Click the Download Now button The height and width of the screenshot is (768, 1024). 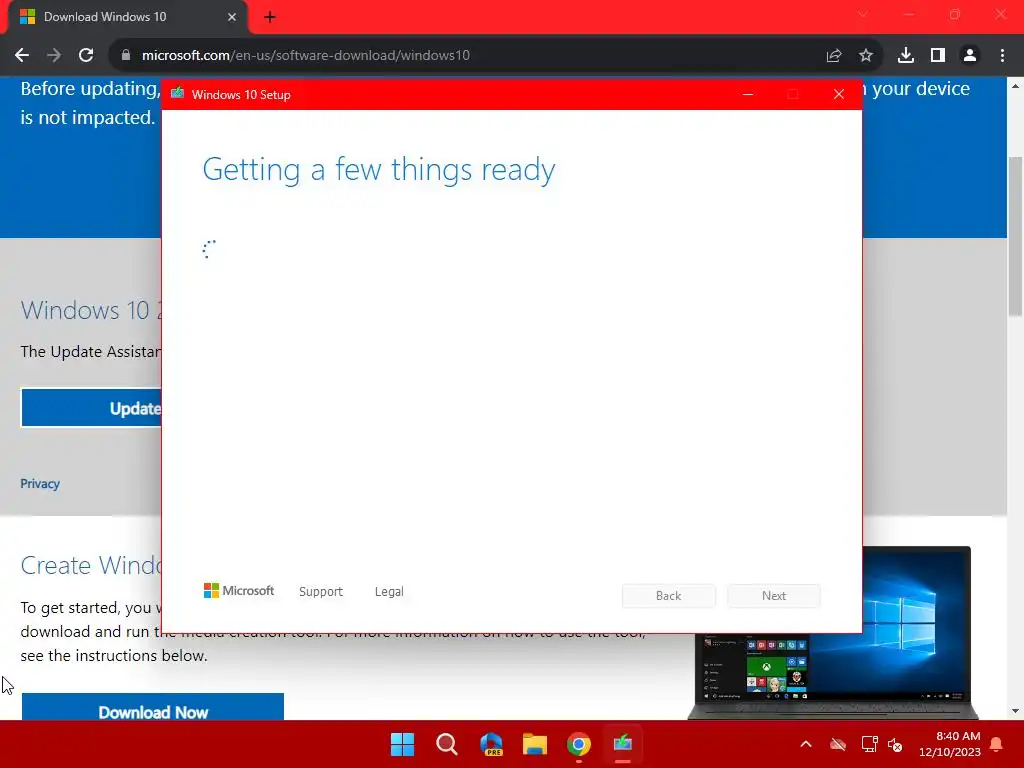click(x=153, y=708)
